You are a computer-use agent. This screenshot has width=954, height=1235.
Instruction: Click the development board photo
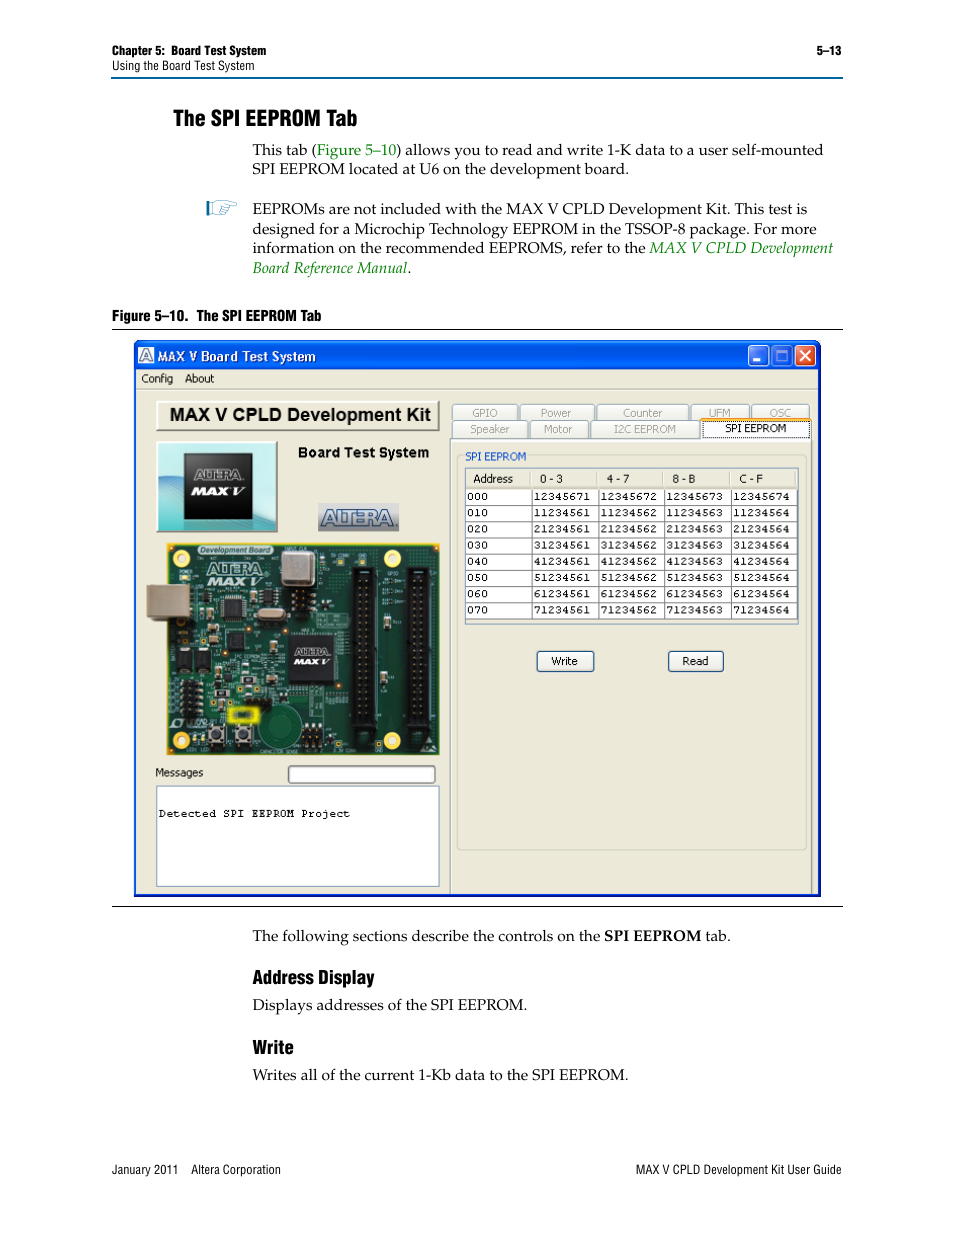[294, 649]
